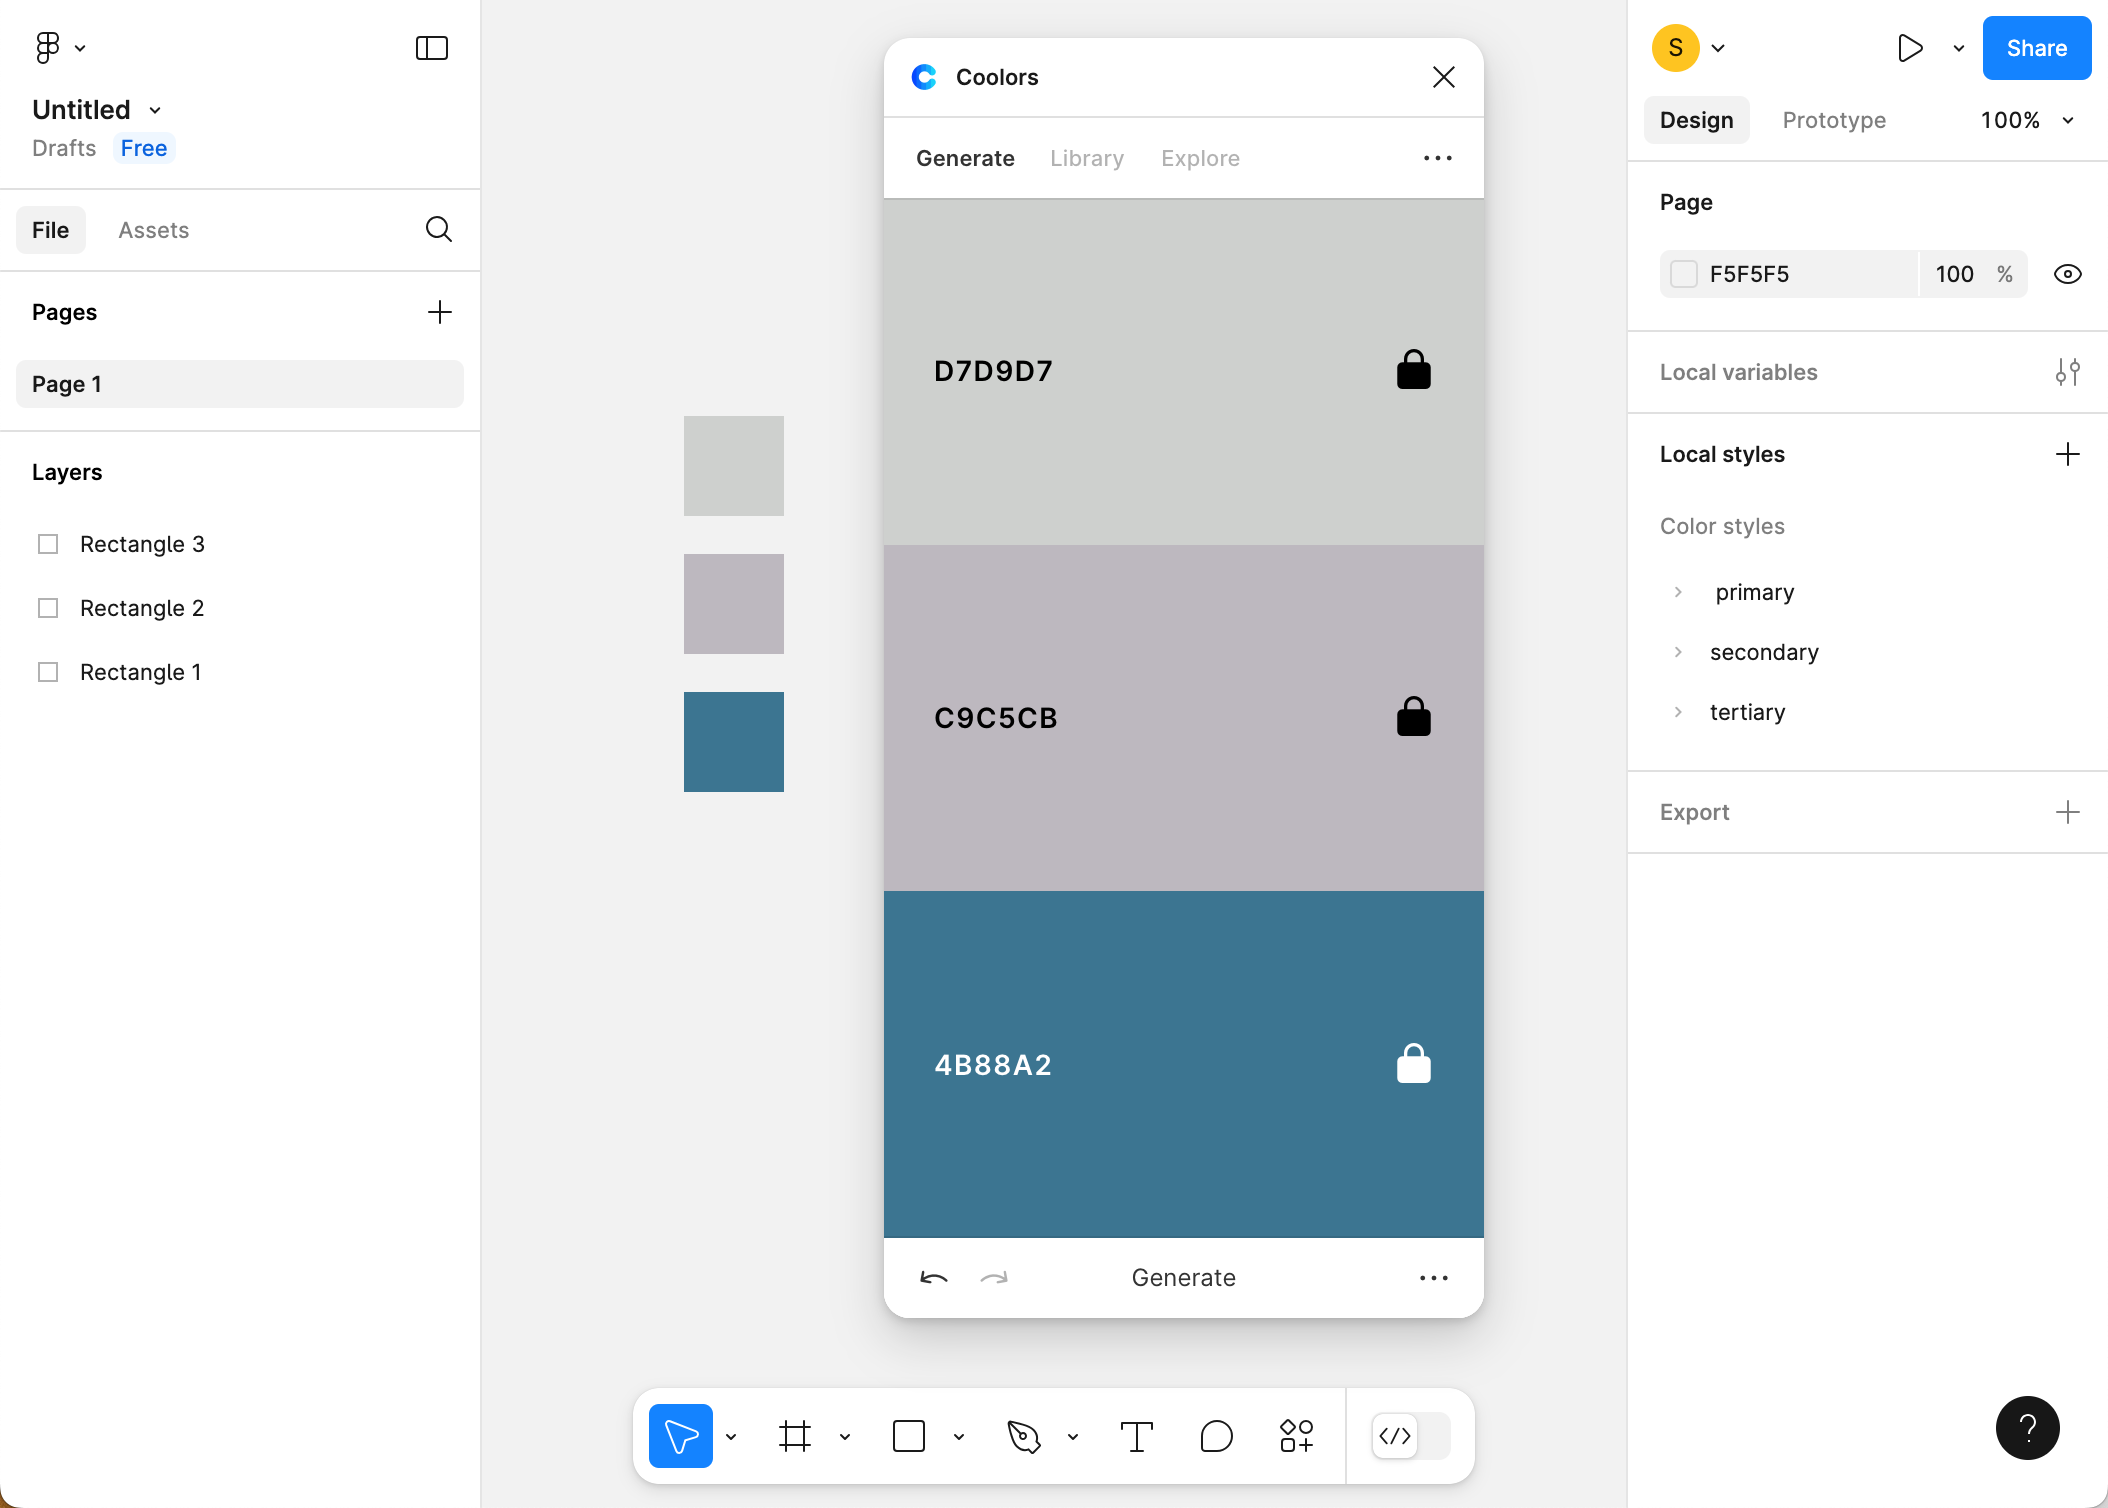This screenshot has width=2108, height=1508.
Task: Select the Pen tool
Action: [1023, 1437]
